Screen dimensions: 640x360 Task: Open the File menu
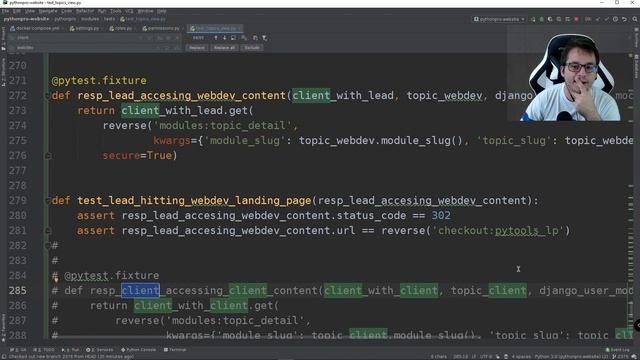point(5,11)
